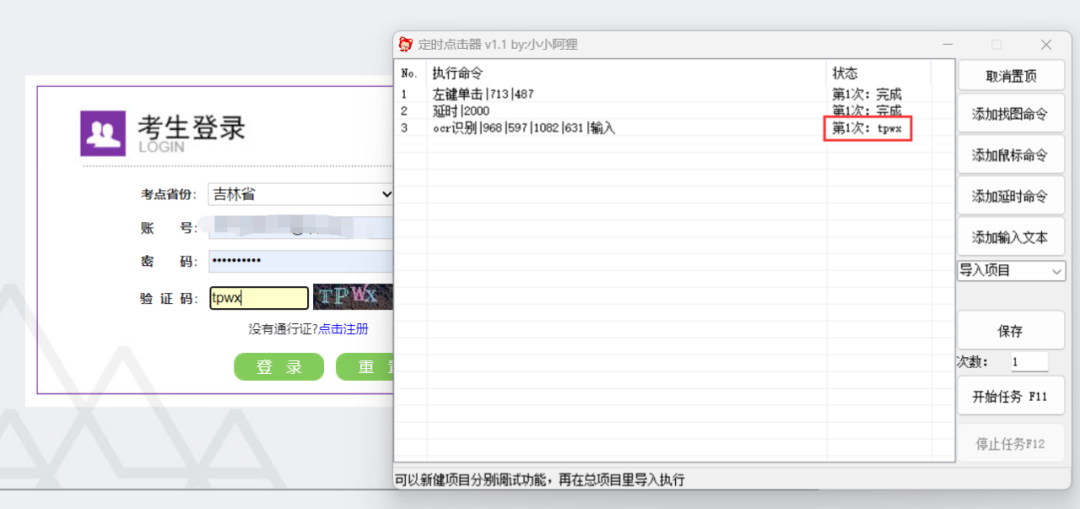Expand the 导入项目 combo box
This screenshot has width=1080, height=509.
(1011, 271)
